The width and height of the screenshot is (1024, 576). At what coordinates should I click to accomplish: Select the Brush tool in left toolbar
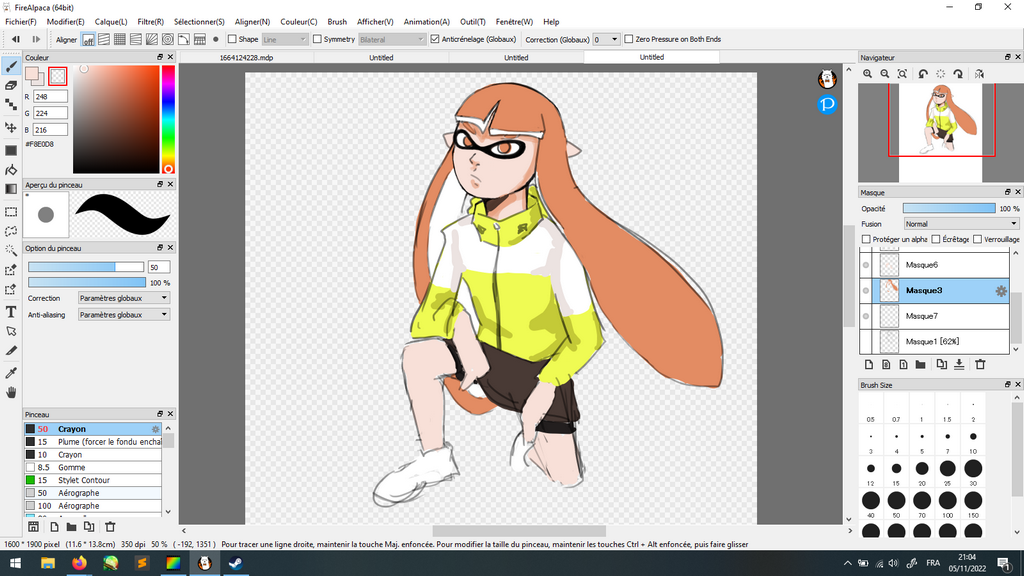[11, 66]
